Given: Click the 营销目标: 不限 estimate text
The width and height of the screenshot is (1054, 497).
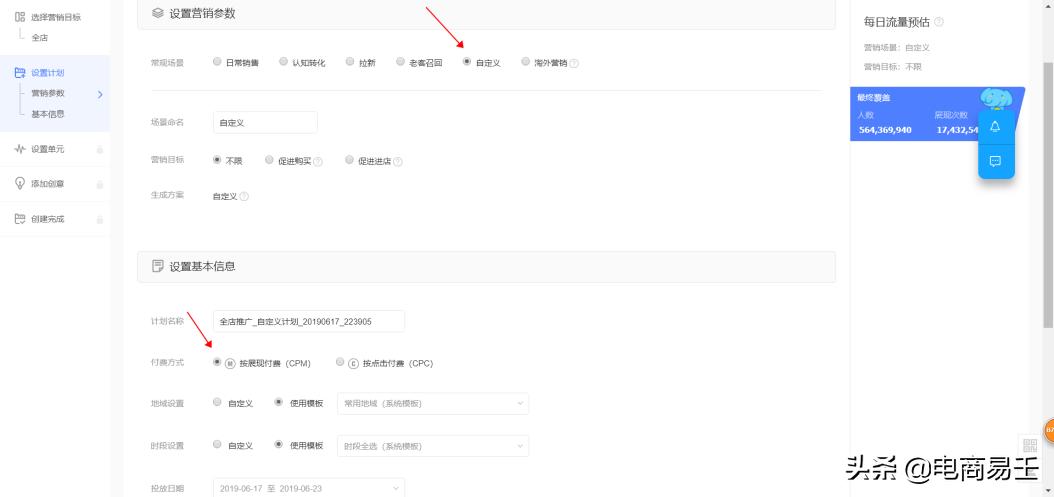Looking at the screenshot, I should (892, 67).
